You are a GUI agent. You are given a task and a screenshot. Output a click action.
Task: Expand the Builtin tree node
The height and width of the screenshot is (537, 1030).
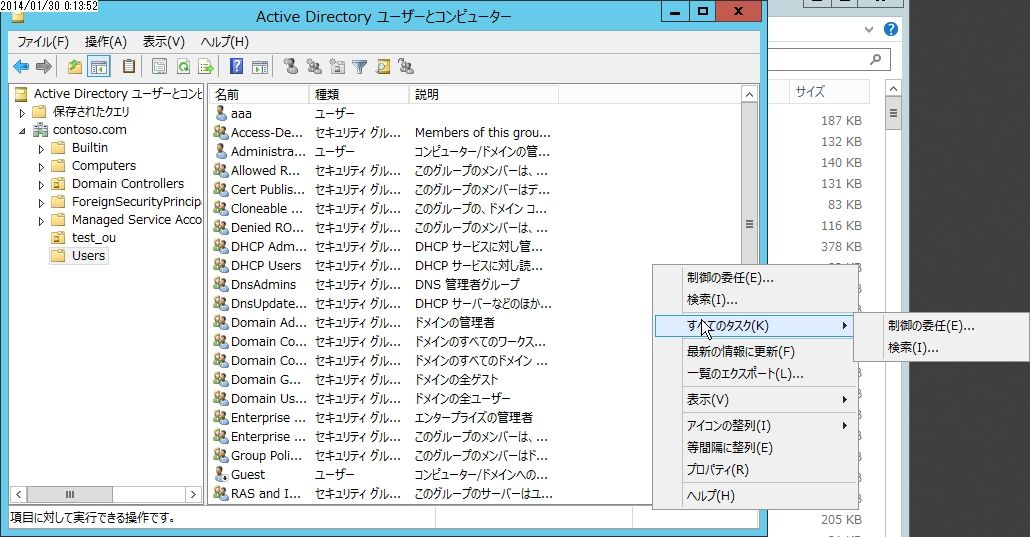(x=41, y=149)
